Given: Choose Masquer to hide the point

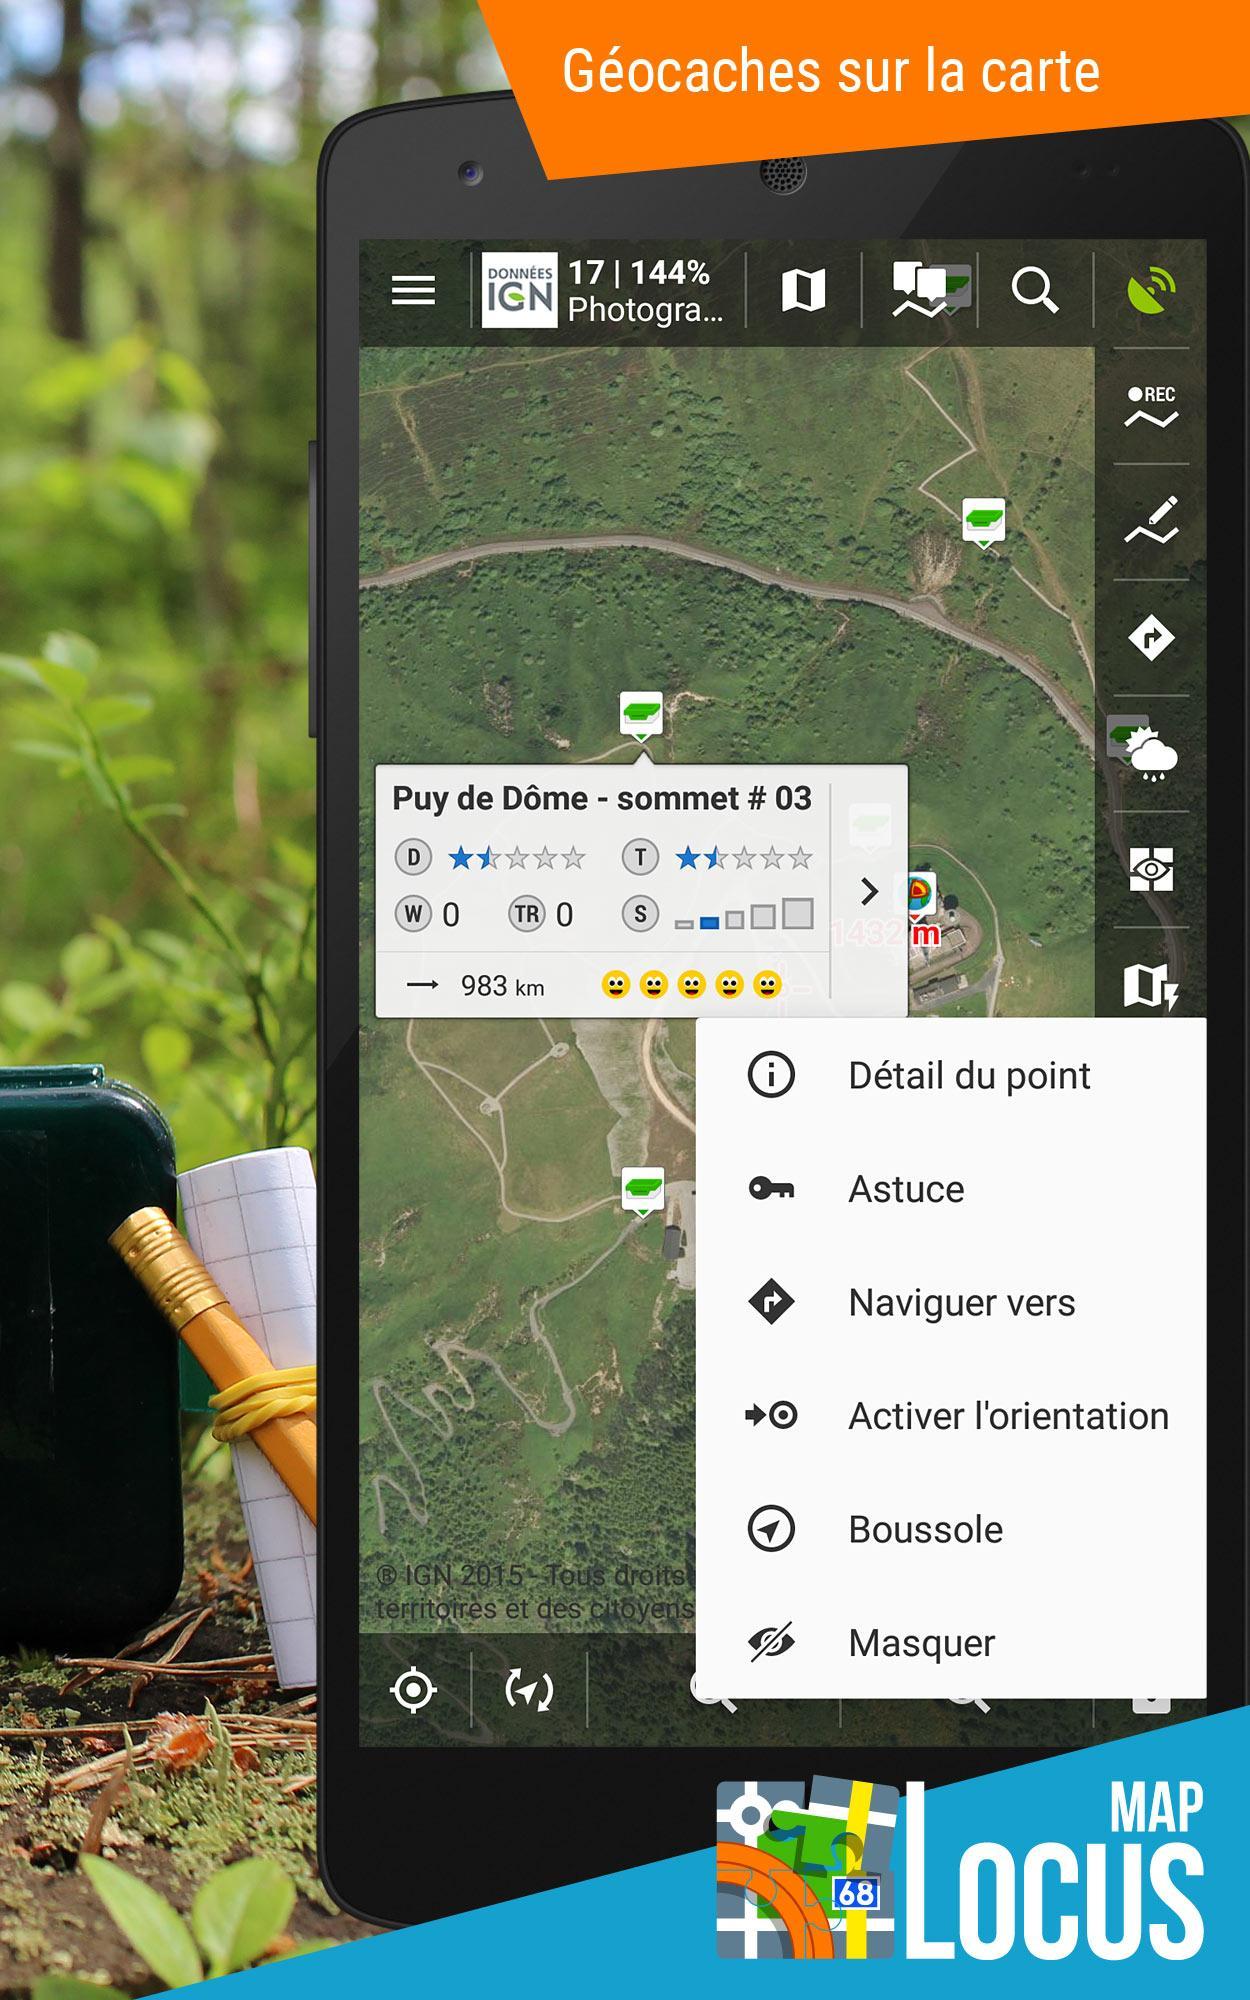Looking at the screenshot, I should 951,1642.
